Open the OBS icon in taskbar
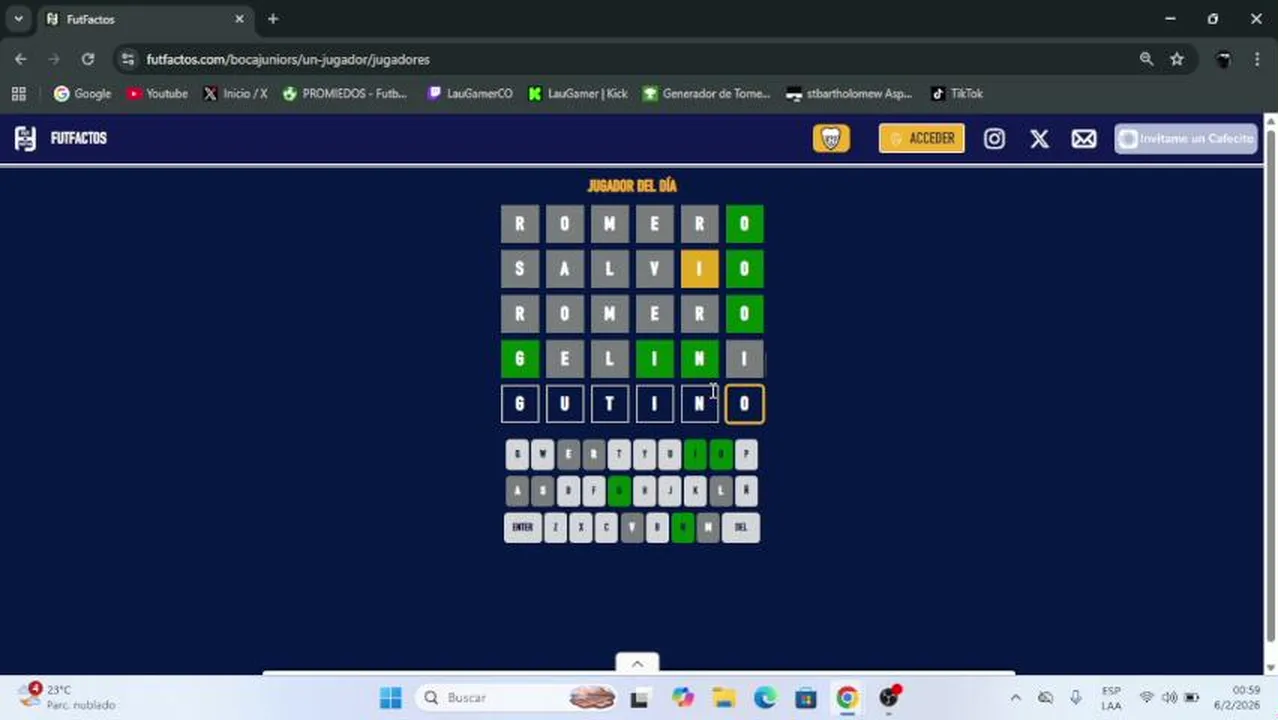 pyautogui.click(x=889, y=697)
